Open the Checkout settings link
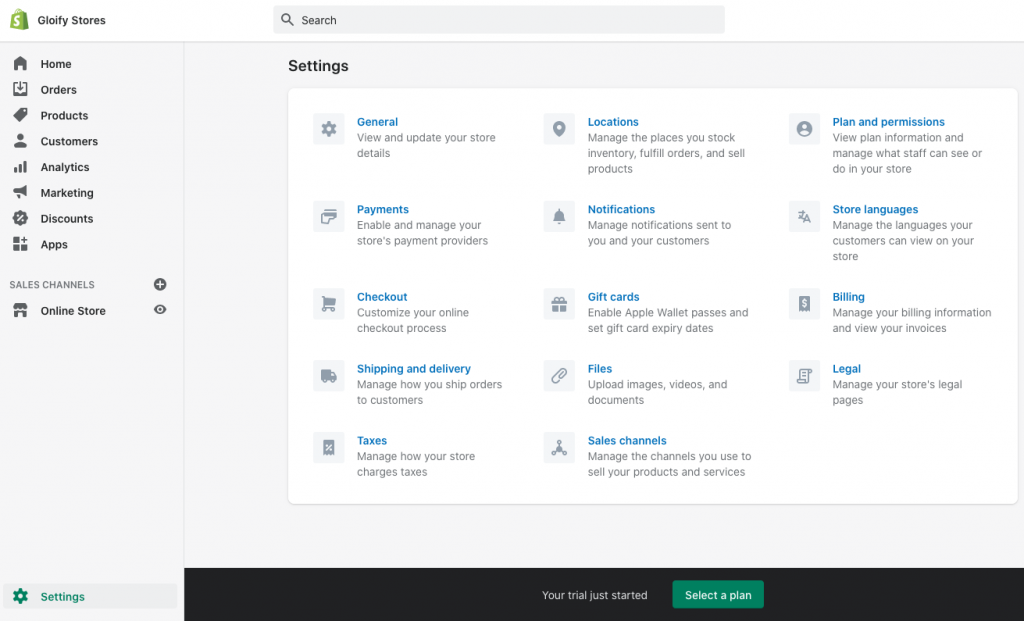 tap(382, 296)
